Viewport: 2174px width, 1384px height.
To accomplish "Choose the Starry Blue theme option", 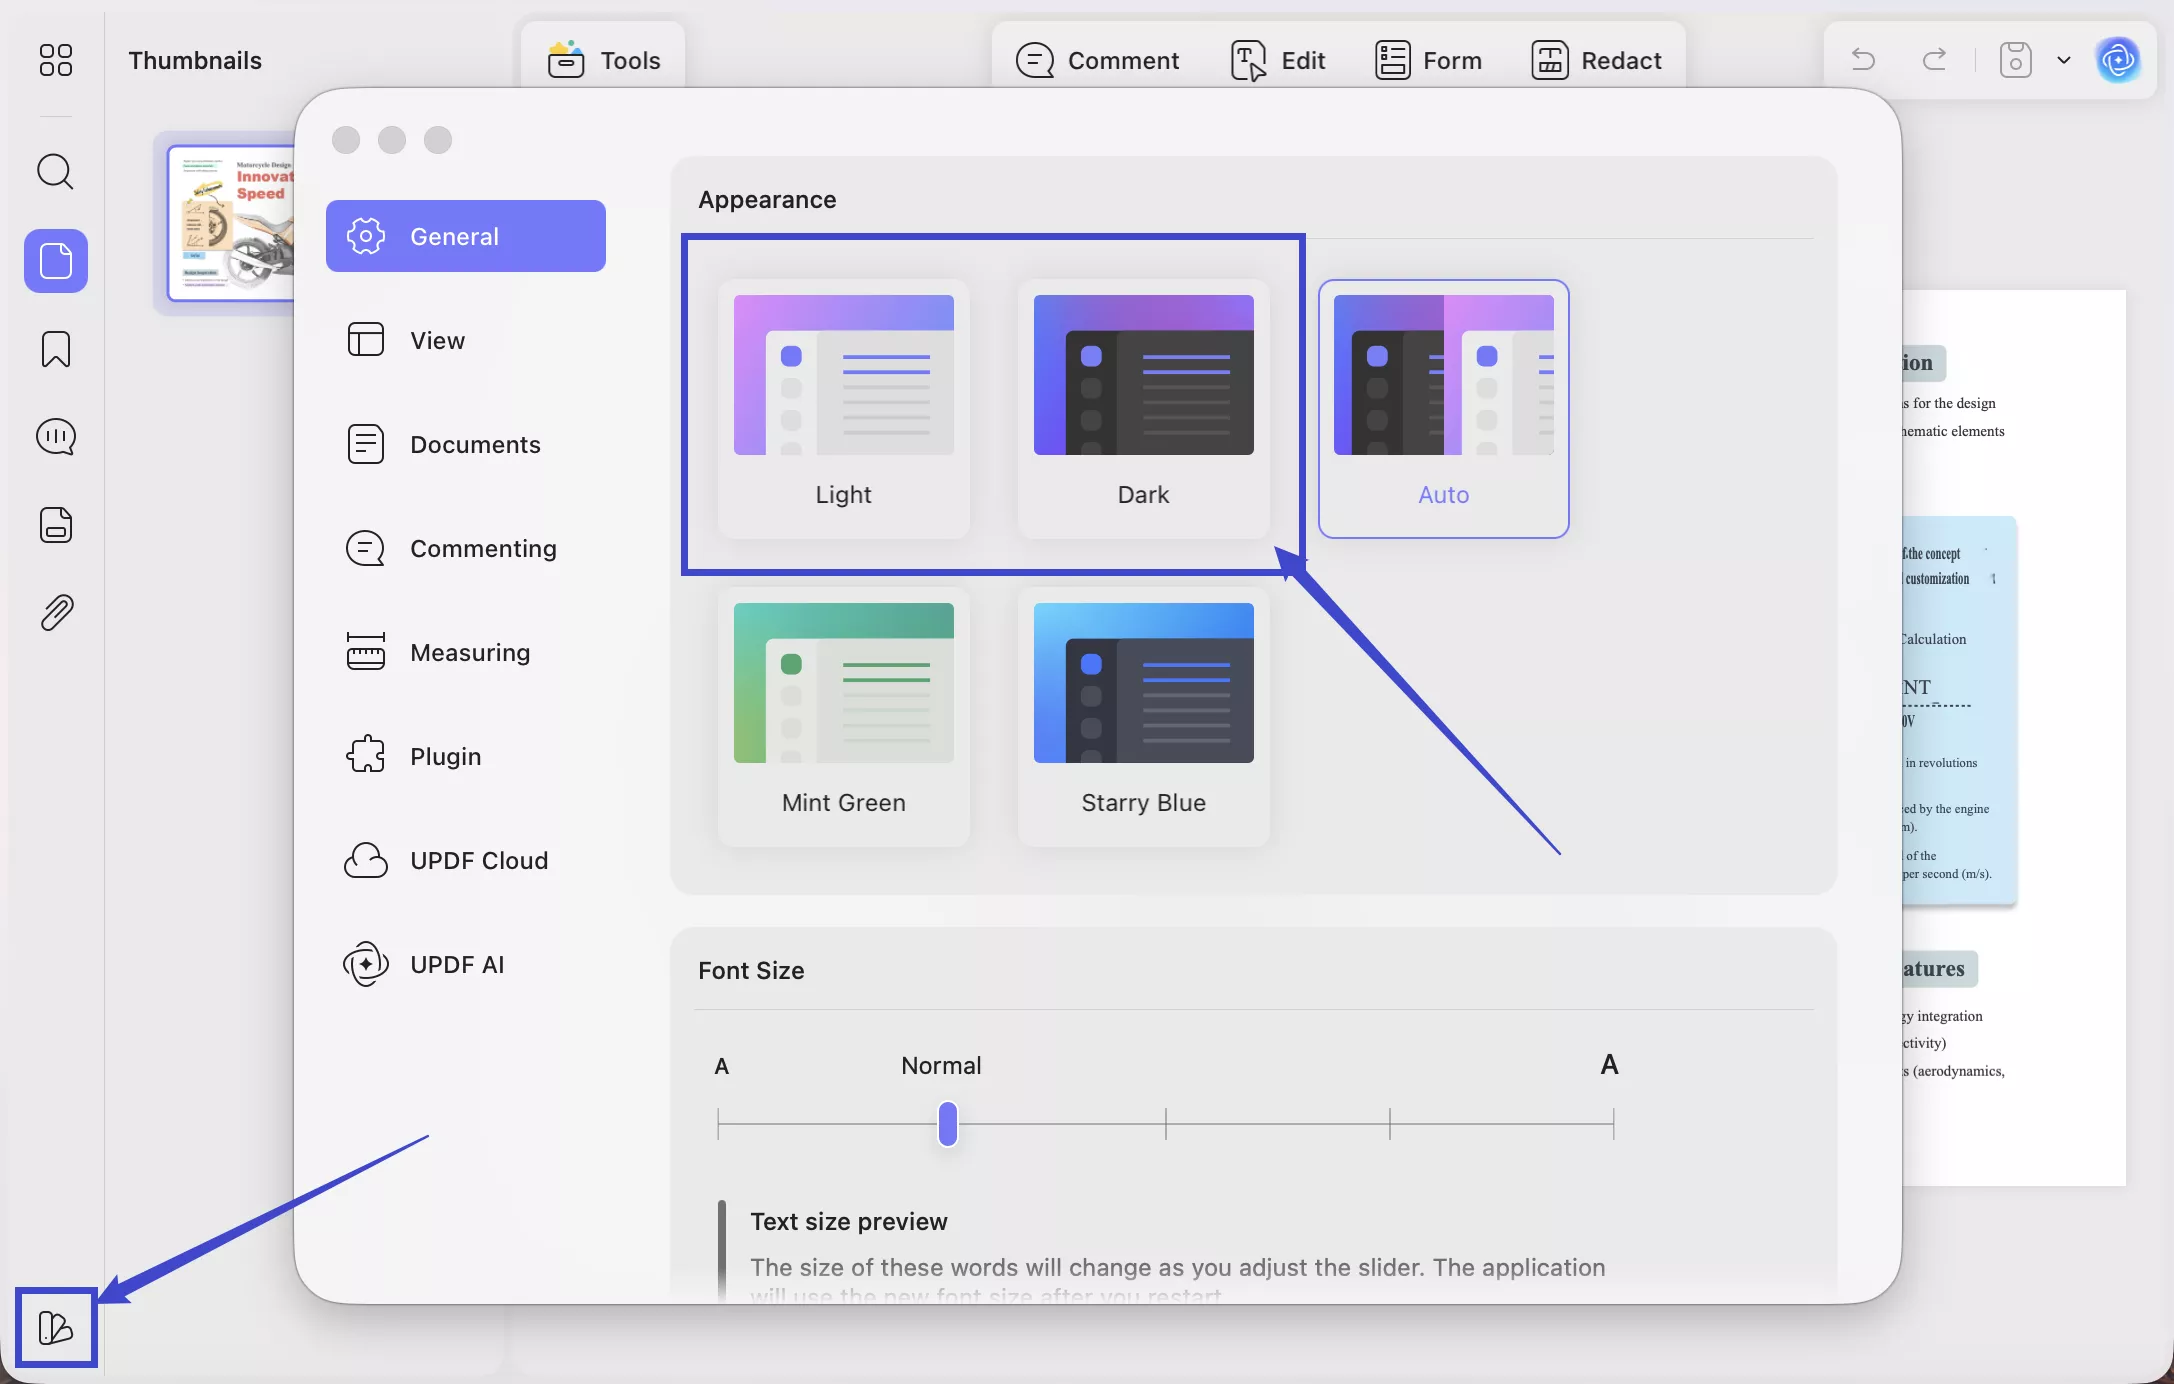I will (1143, 716).
